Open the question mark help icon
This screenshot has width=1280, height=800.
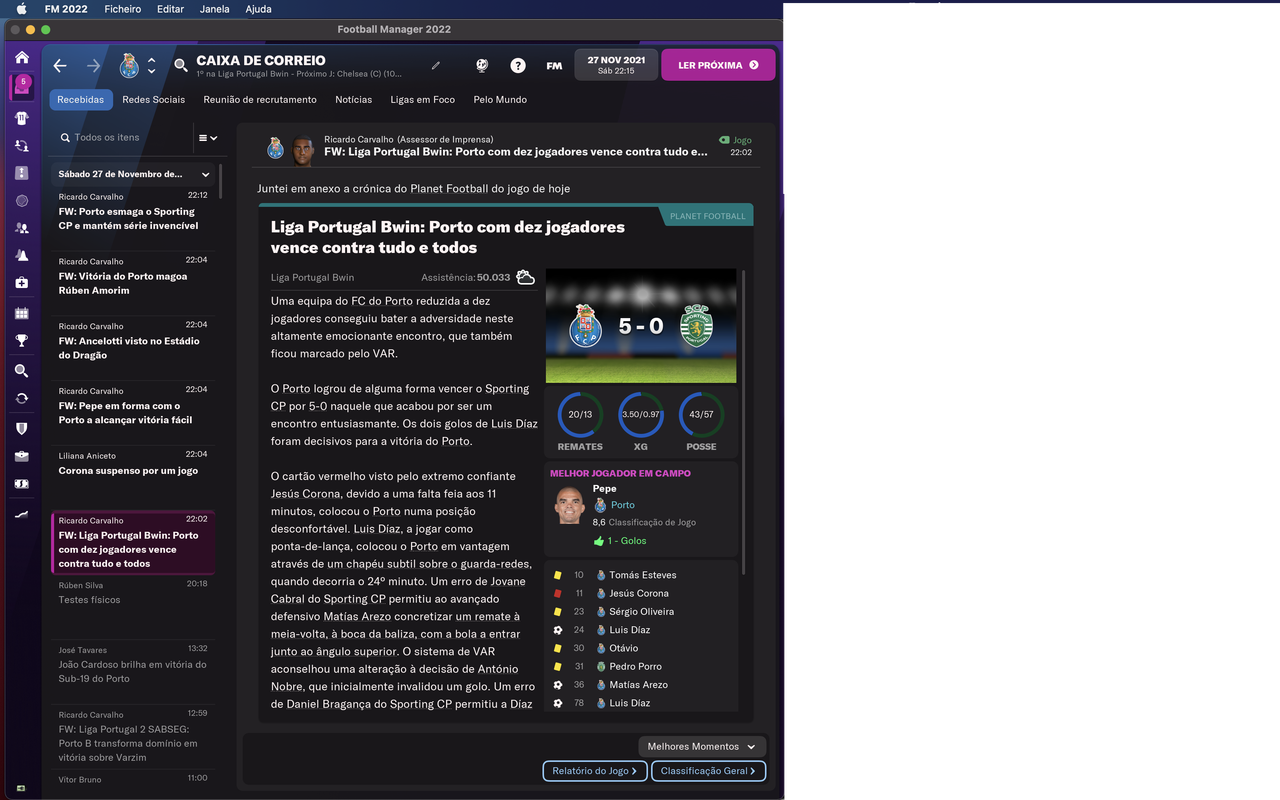(x=518, y=66)
